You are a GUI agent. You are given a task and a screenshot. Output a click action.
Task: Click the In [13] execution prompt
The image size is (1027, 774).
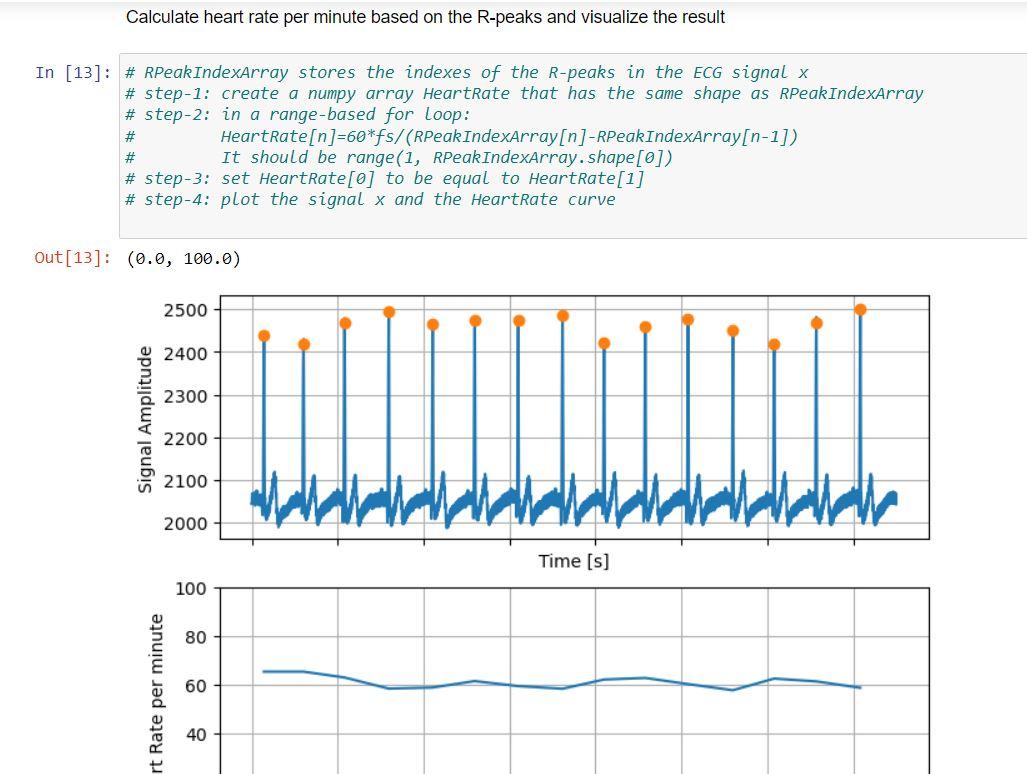tap(71, 72)
